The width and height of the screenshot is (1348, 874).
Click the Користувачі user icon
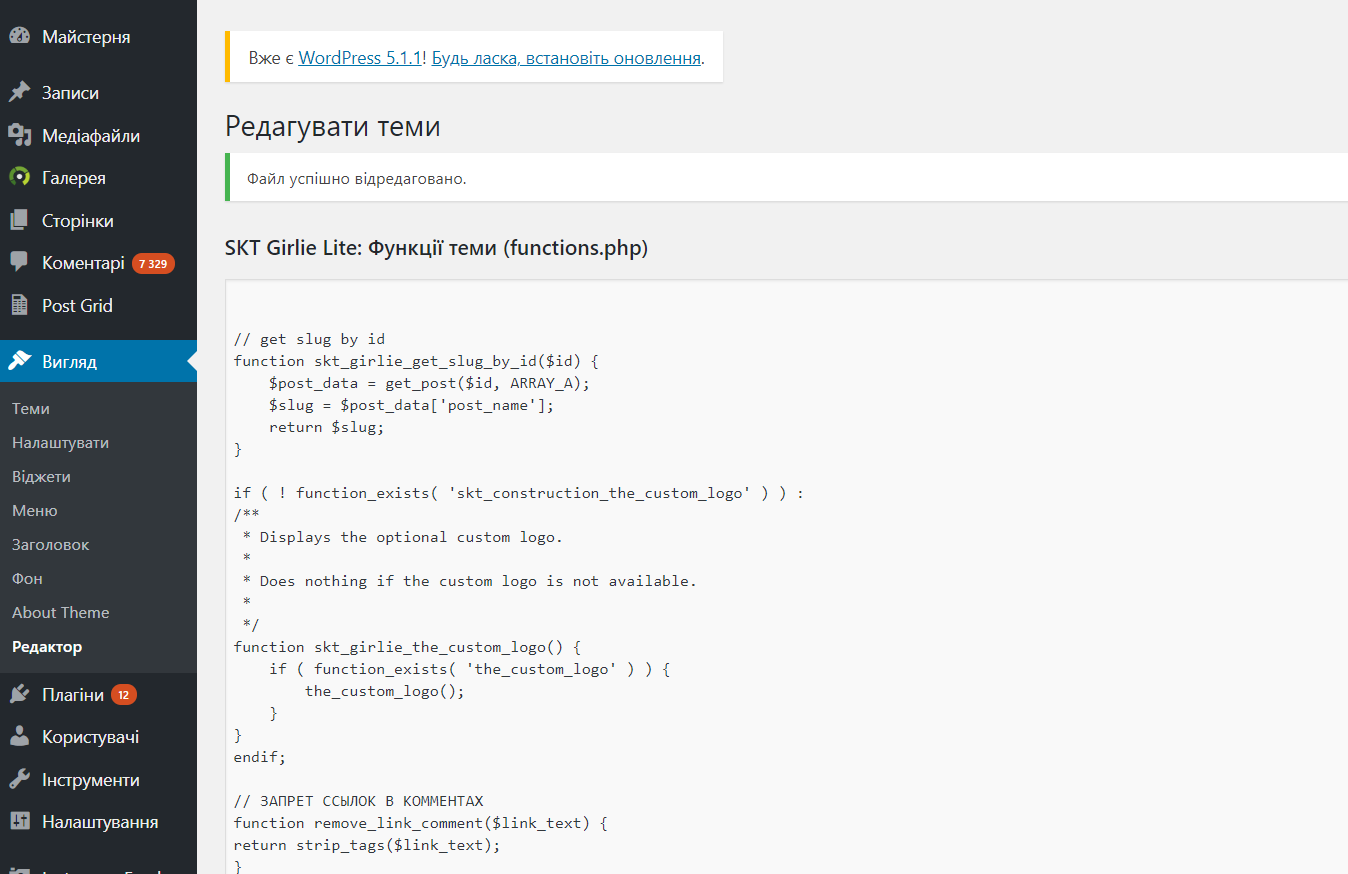20,737
